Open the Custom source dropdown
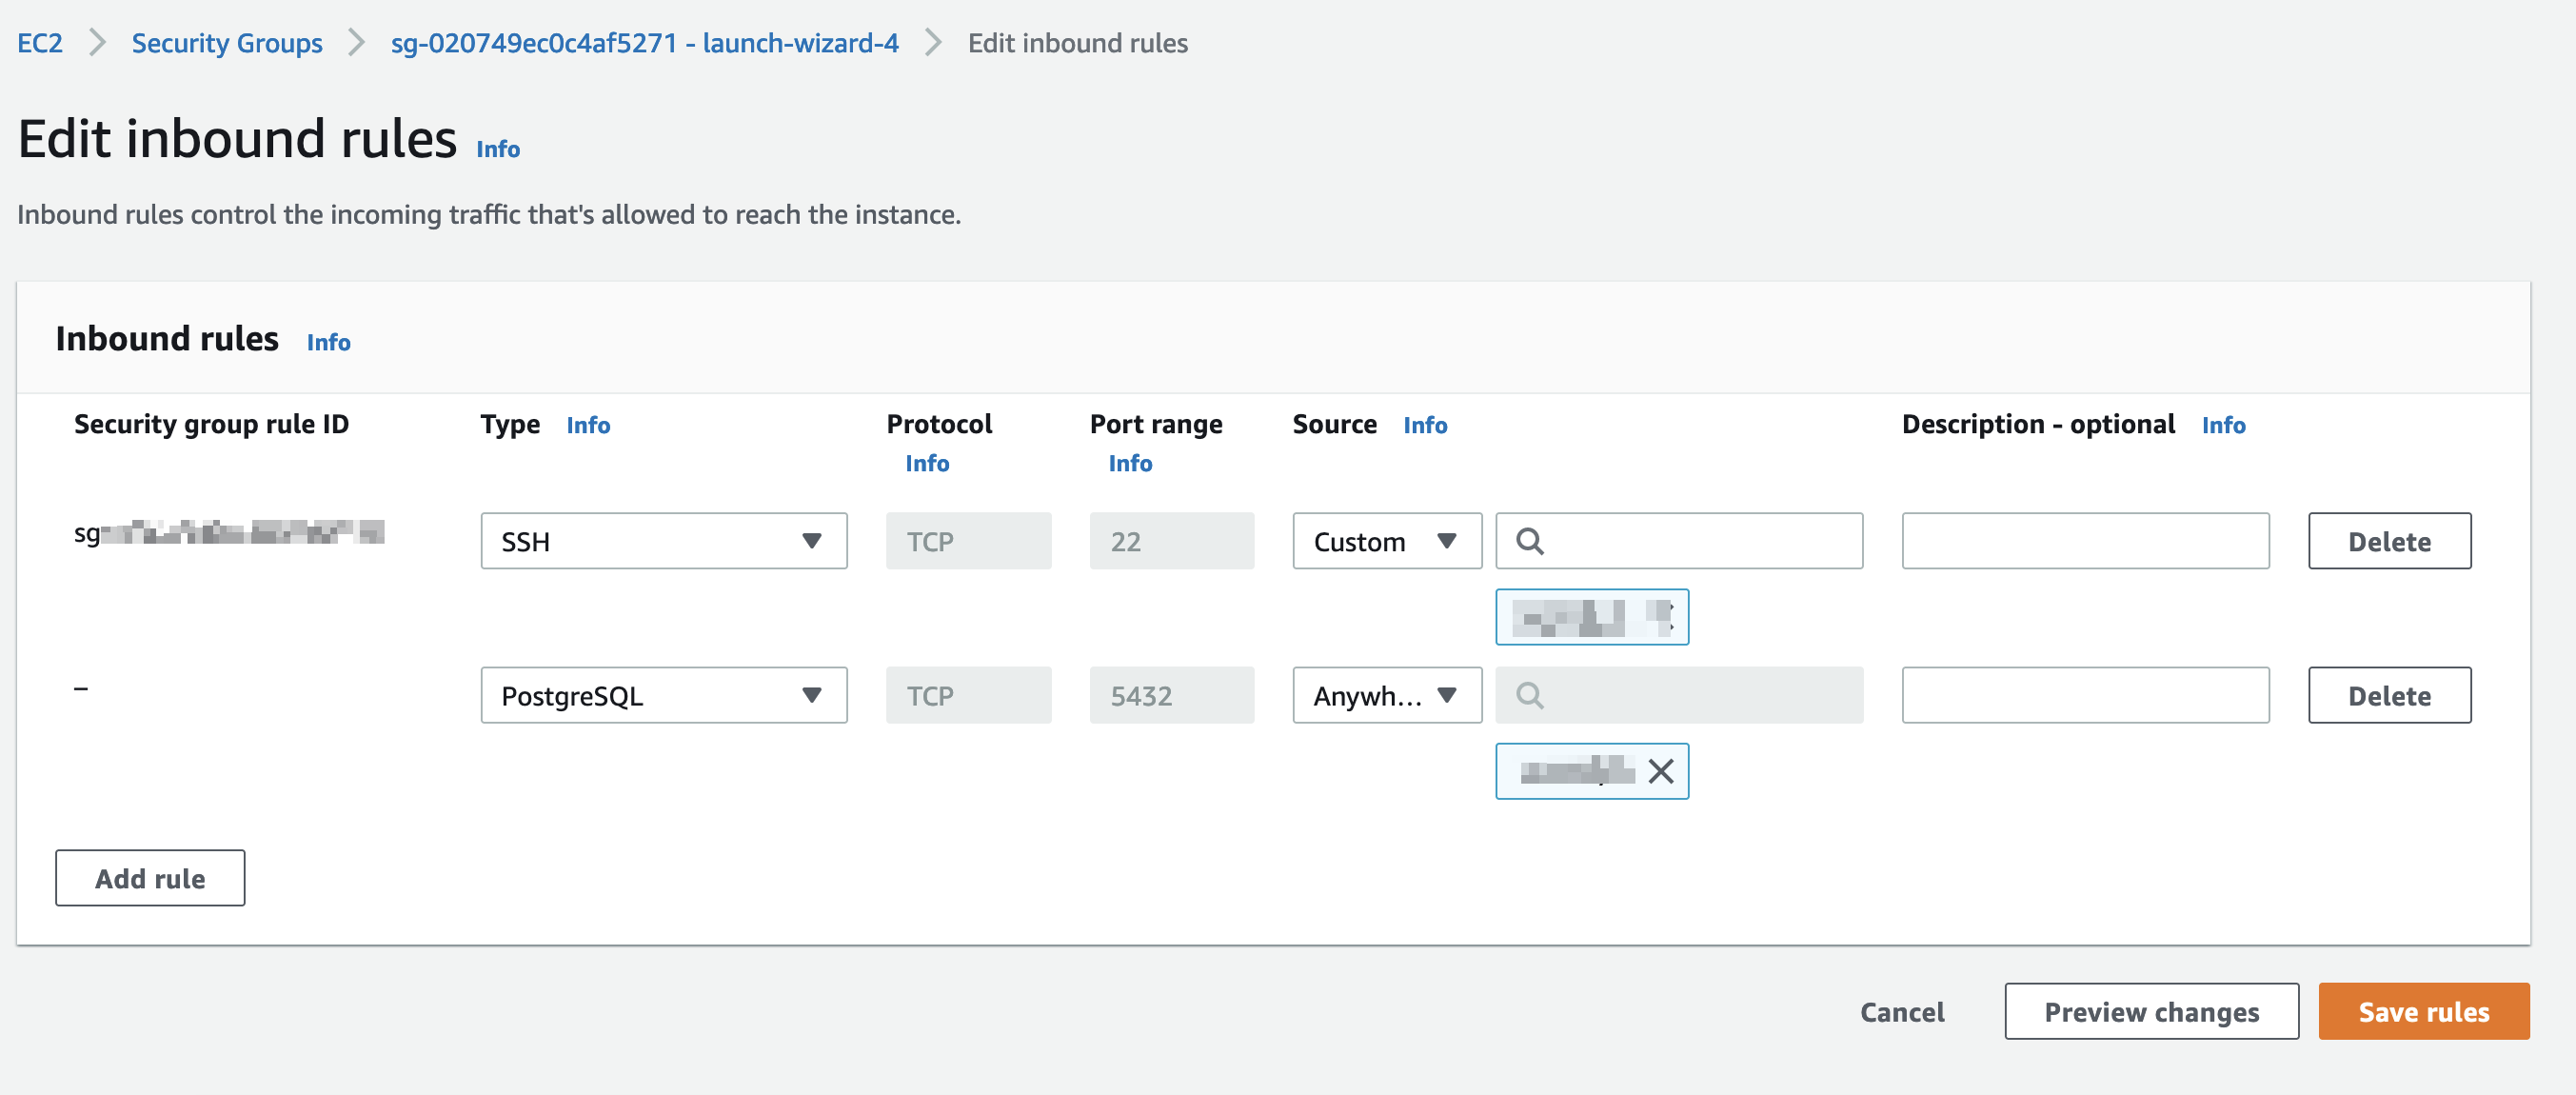 [1386, 541]
